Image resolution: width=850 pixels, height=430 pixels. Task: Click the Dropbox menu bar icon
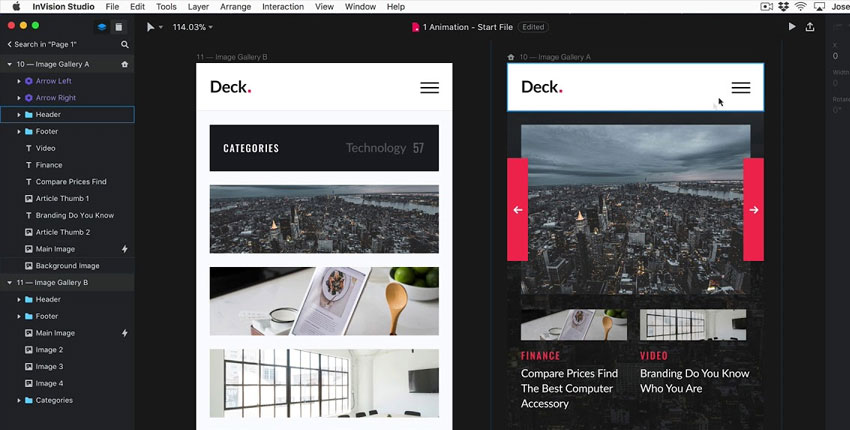click(783, 7)
